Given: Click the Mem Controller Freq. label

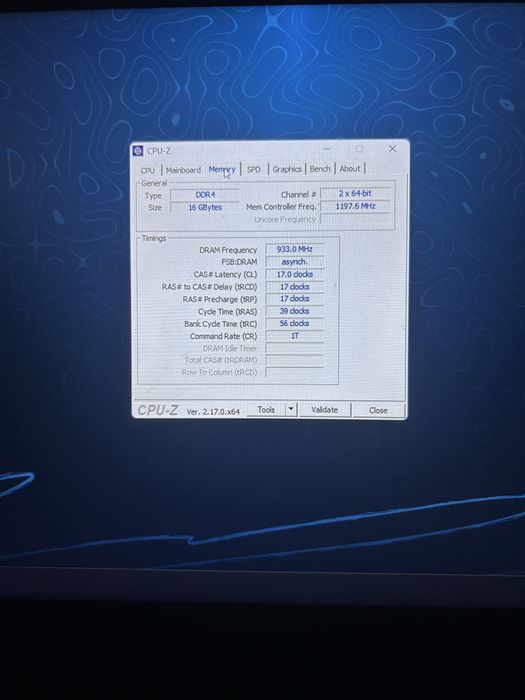Looking at the screenshot, I should click(x=281, y=207).
